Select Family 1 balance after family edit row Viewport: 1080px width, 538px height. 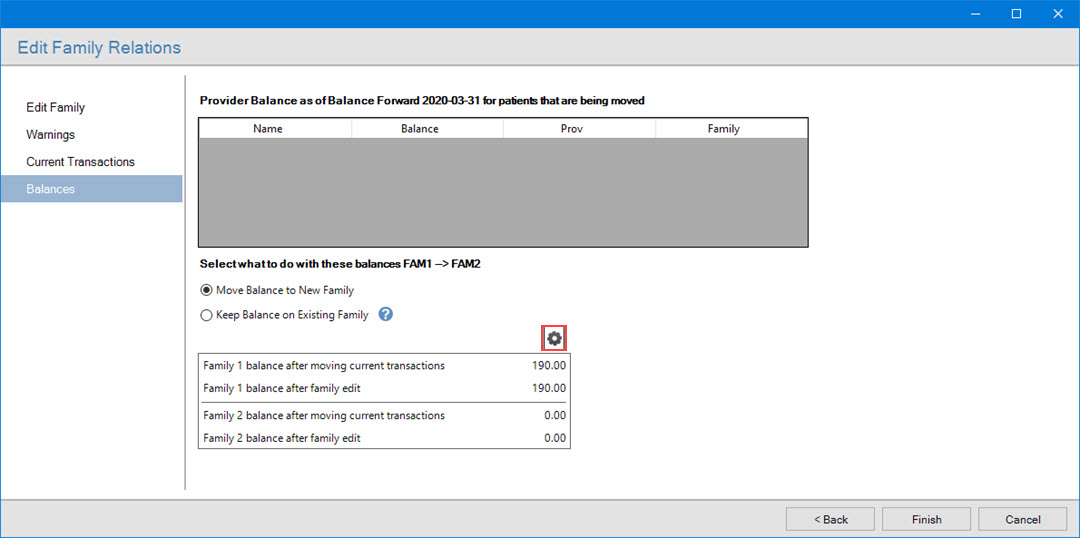(384, 388)
